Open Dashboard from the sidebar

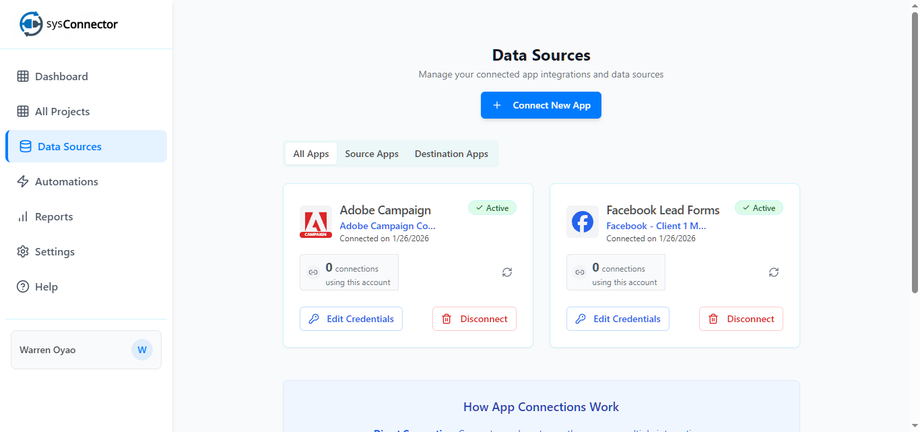click(61, 77)
